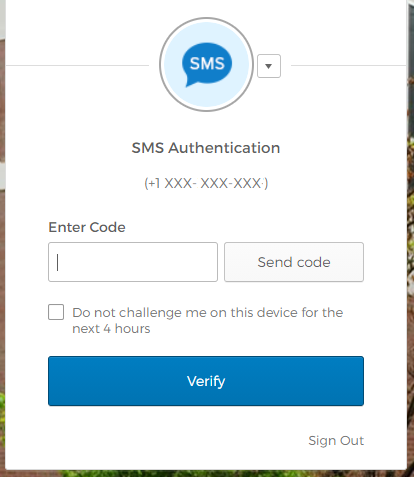Select the SMS Authentication heading text
Viewport: 414px width, 477px height.
pos(206,148)
